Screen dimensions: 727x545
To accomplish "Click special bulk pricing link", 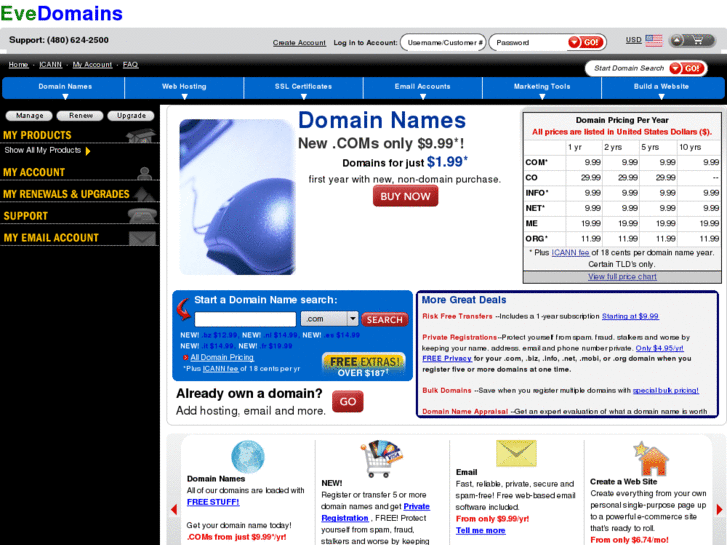I will (666, 390).
